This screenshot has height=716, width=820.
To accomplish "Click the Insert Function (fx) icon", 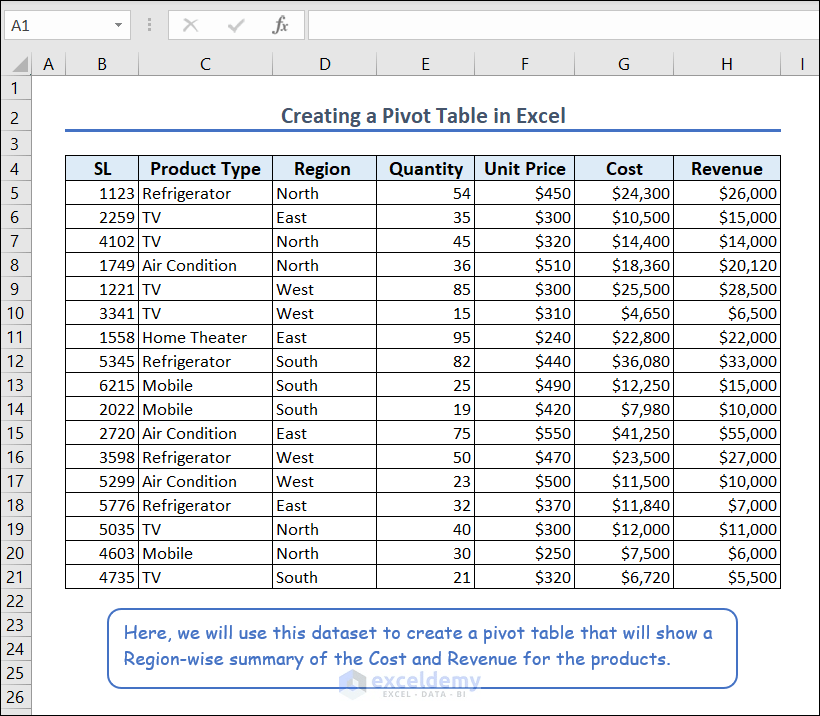I will click(280, 26).
